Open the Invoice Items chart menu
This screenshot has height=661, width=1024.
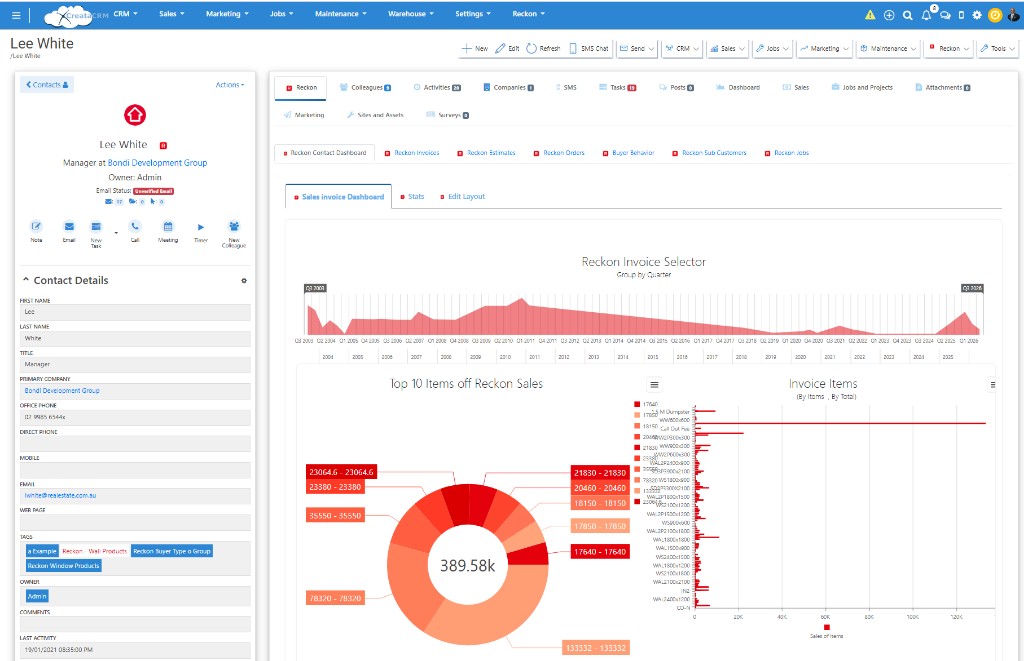click(x=993, y=385)
